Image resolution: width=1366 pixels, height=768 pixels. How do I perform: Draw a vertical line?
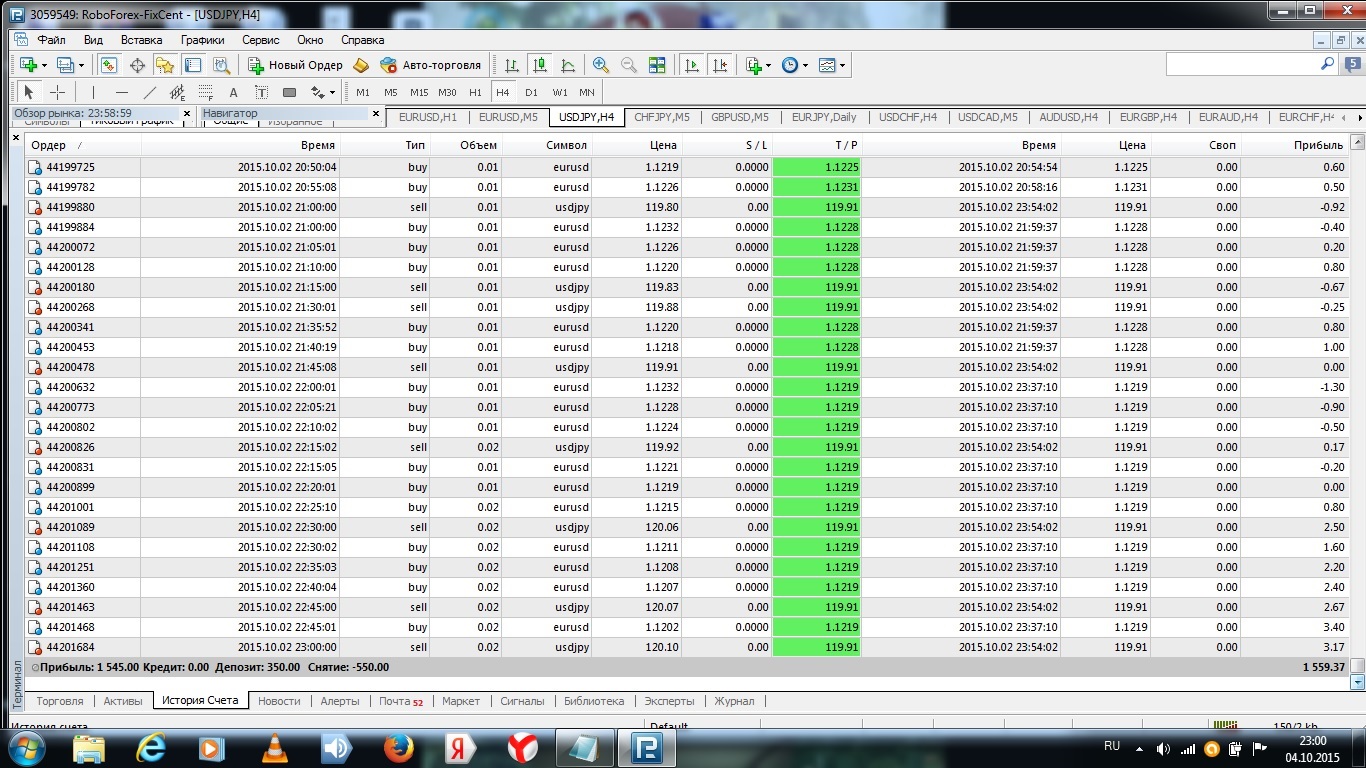point(93,92)
